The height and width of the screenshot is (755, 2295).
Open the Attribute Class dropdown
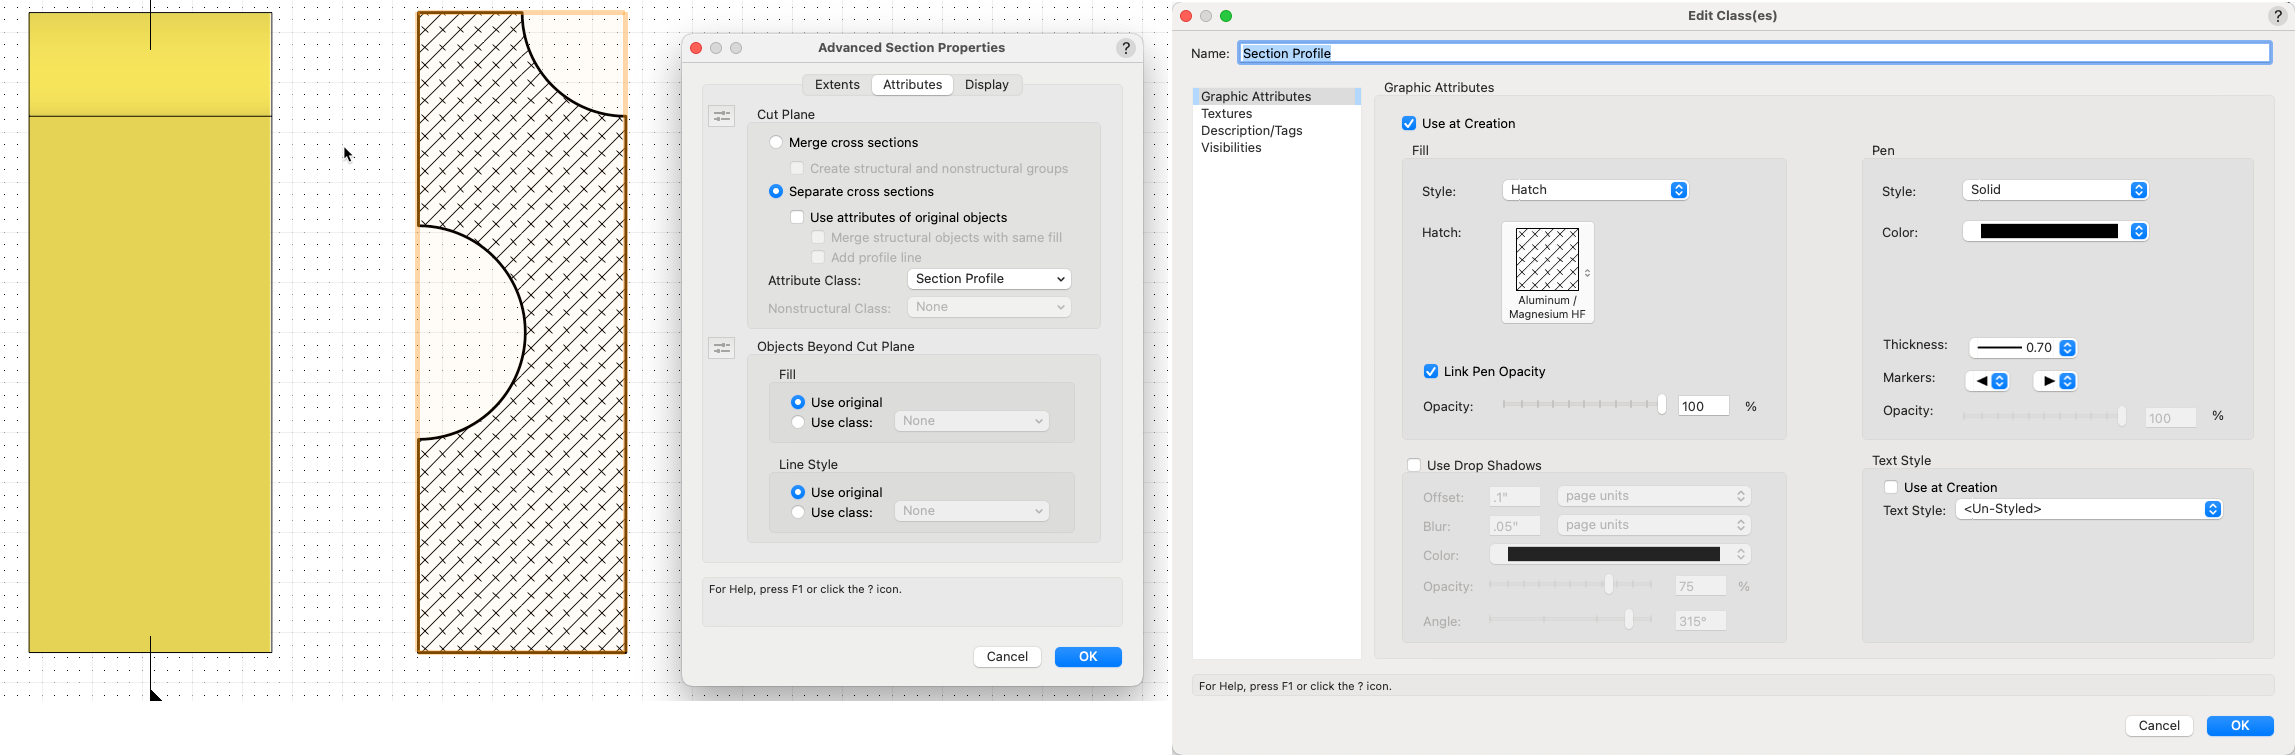point(989,279)
